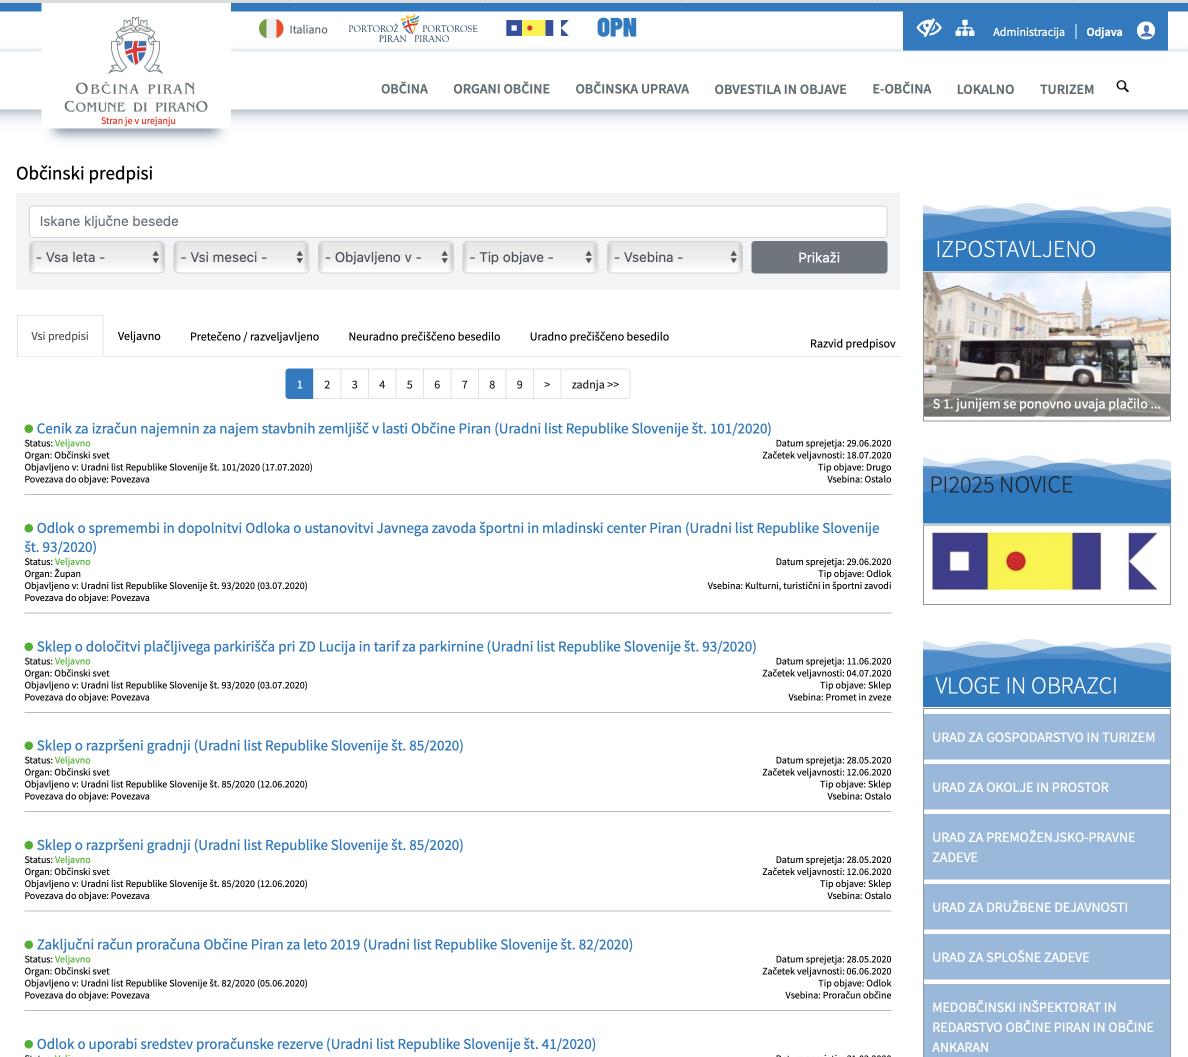Go to pagination page 9
The width and height of the screenshot is (1188, 1057).
click(x=519, y=384)
